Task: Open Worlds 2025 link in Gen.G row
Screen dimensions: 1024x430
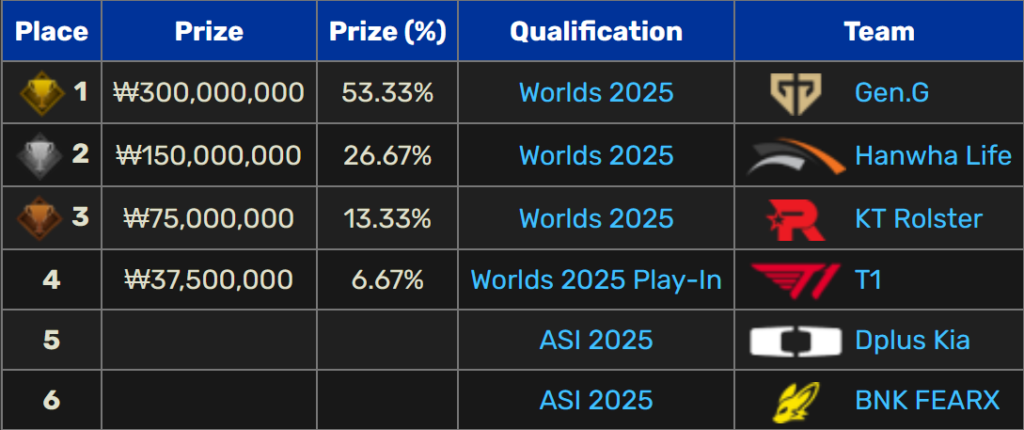Action: 596,93
